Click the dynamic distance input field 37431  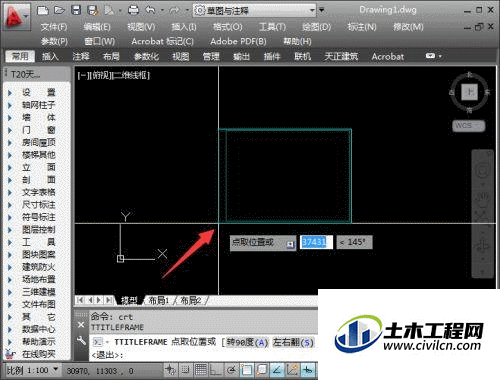pos(316,242)
